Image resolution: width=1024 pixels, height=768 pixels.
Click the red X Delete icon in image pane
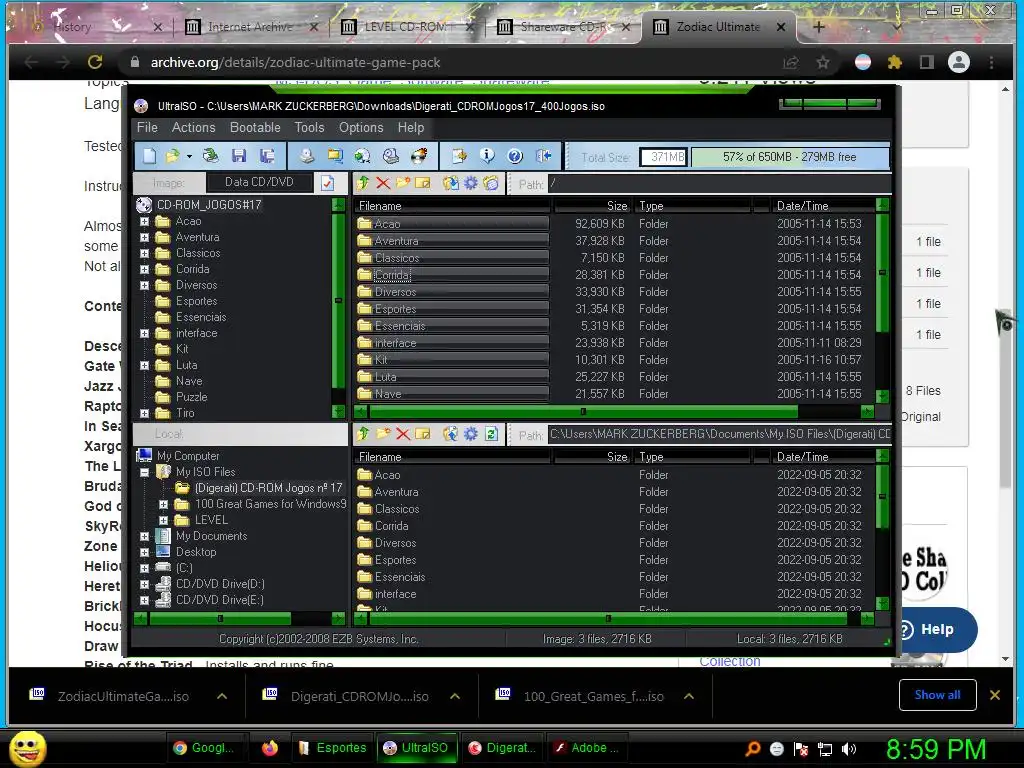[x=383, y=184]
